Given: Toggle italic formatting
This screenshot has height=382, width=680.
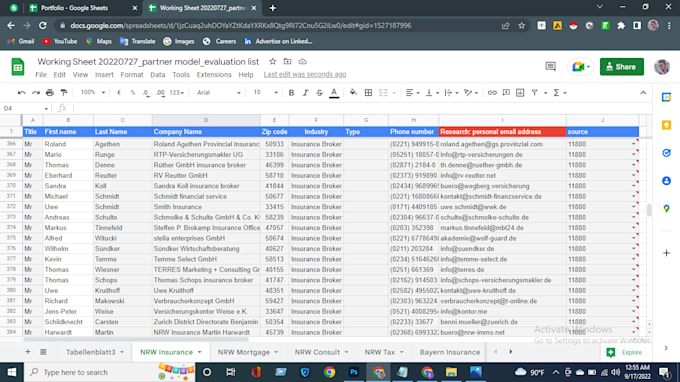Looking at the screenshot, I should coord(305,93).
